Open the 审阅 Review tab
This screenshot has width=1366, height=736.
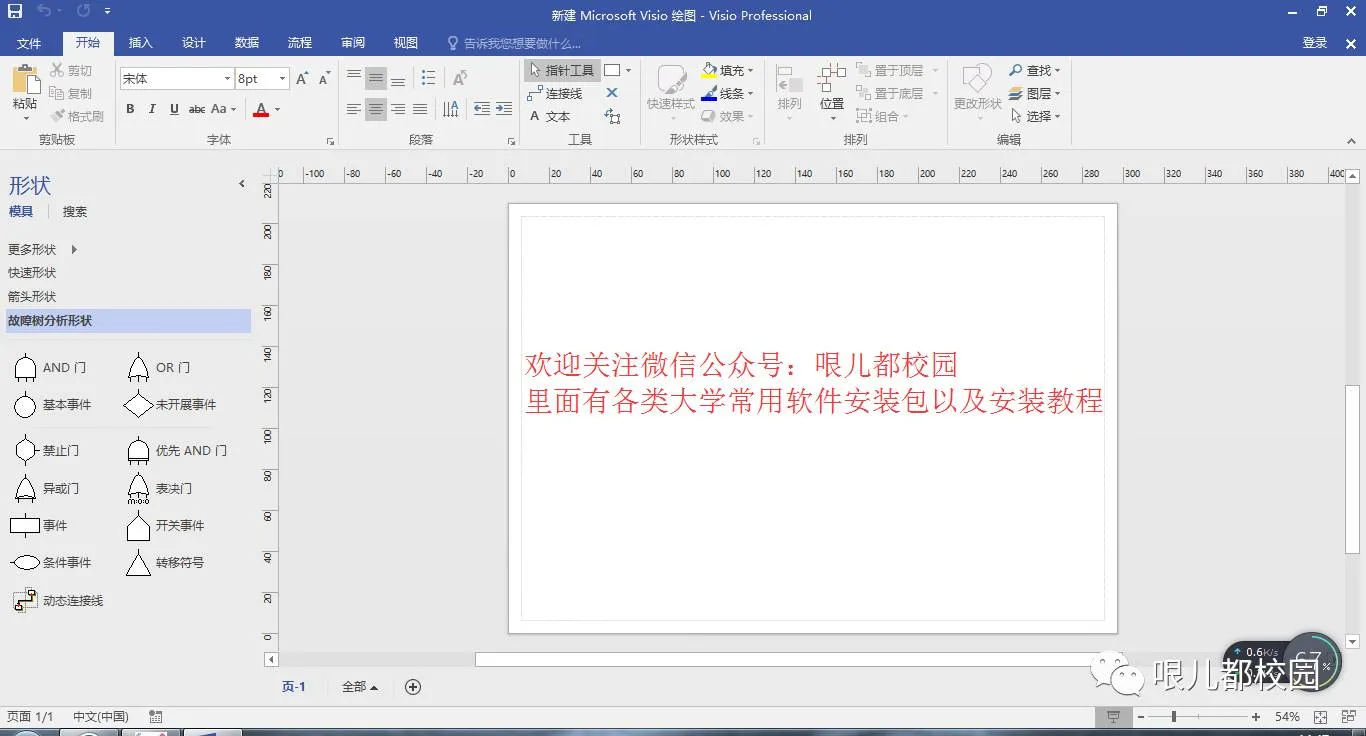click(x=353, y=43)
